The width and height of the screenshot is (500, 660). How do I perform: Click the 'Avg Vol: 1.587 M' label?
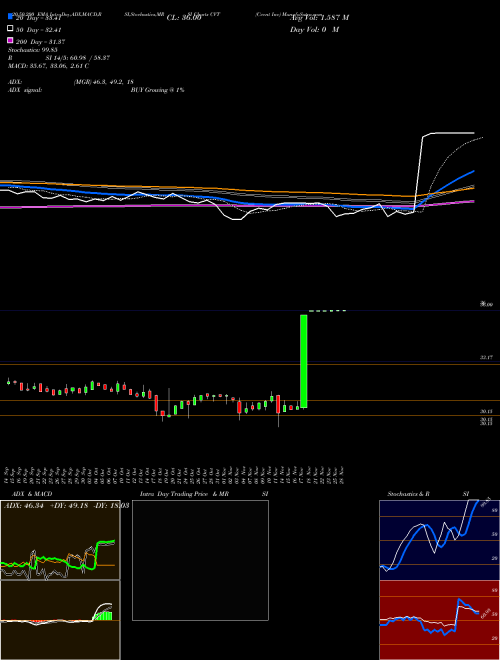point(319,18)
